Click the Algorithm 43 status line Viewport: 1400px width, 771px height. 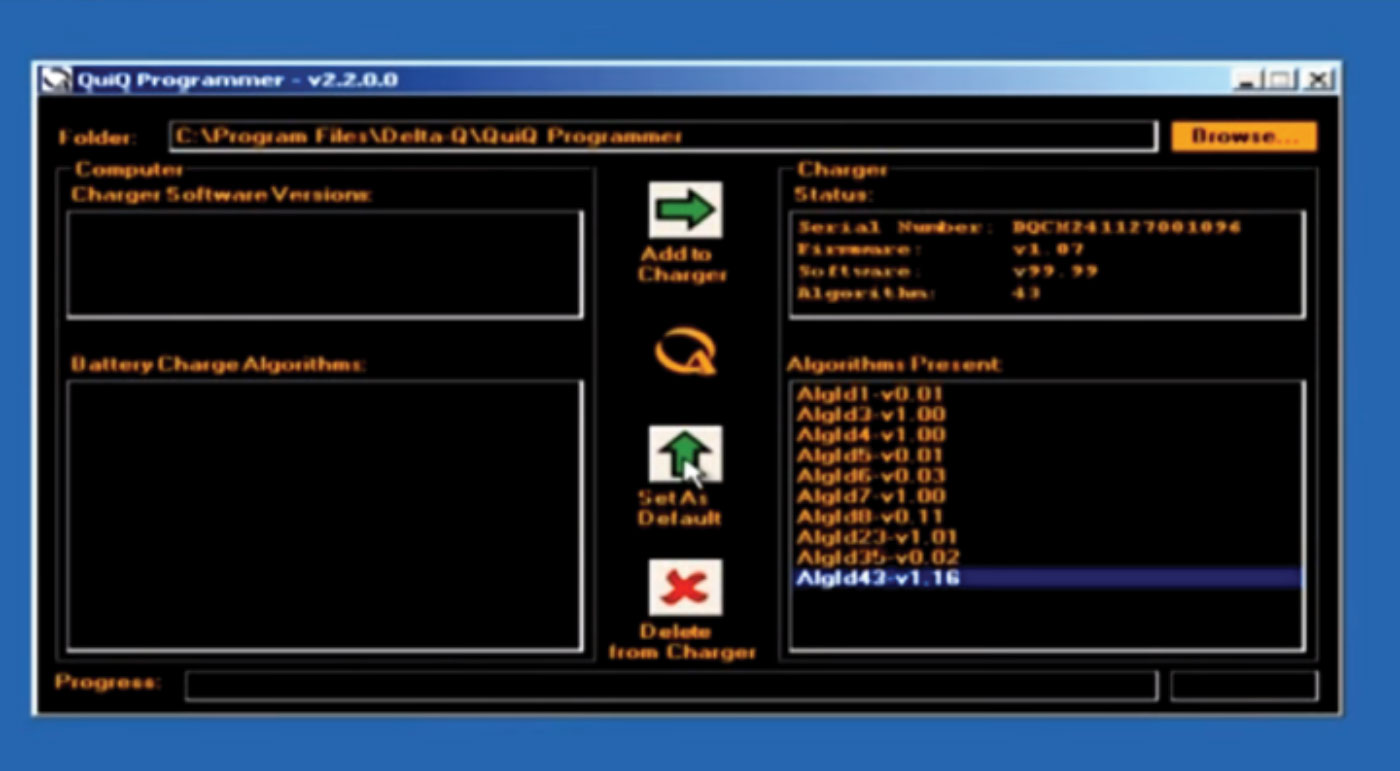[x=918, y=293]
